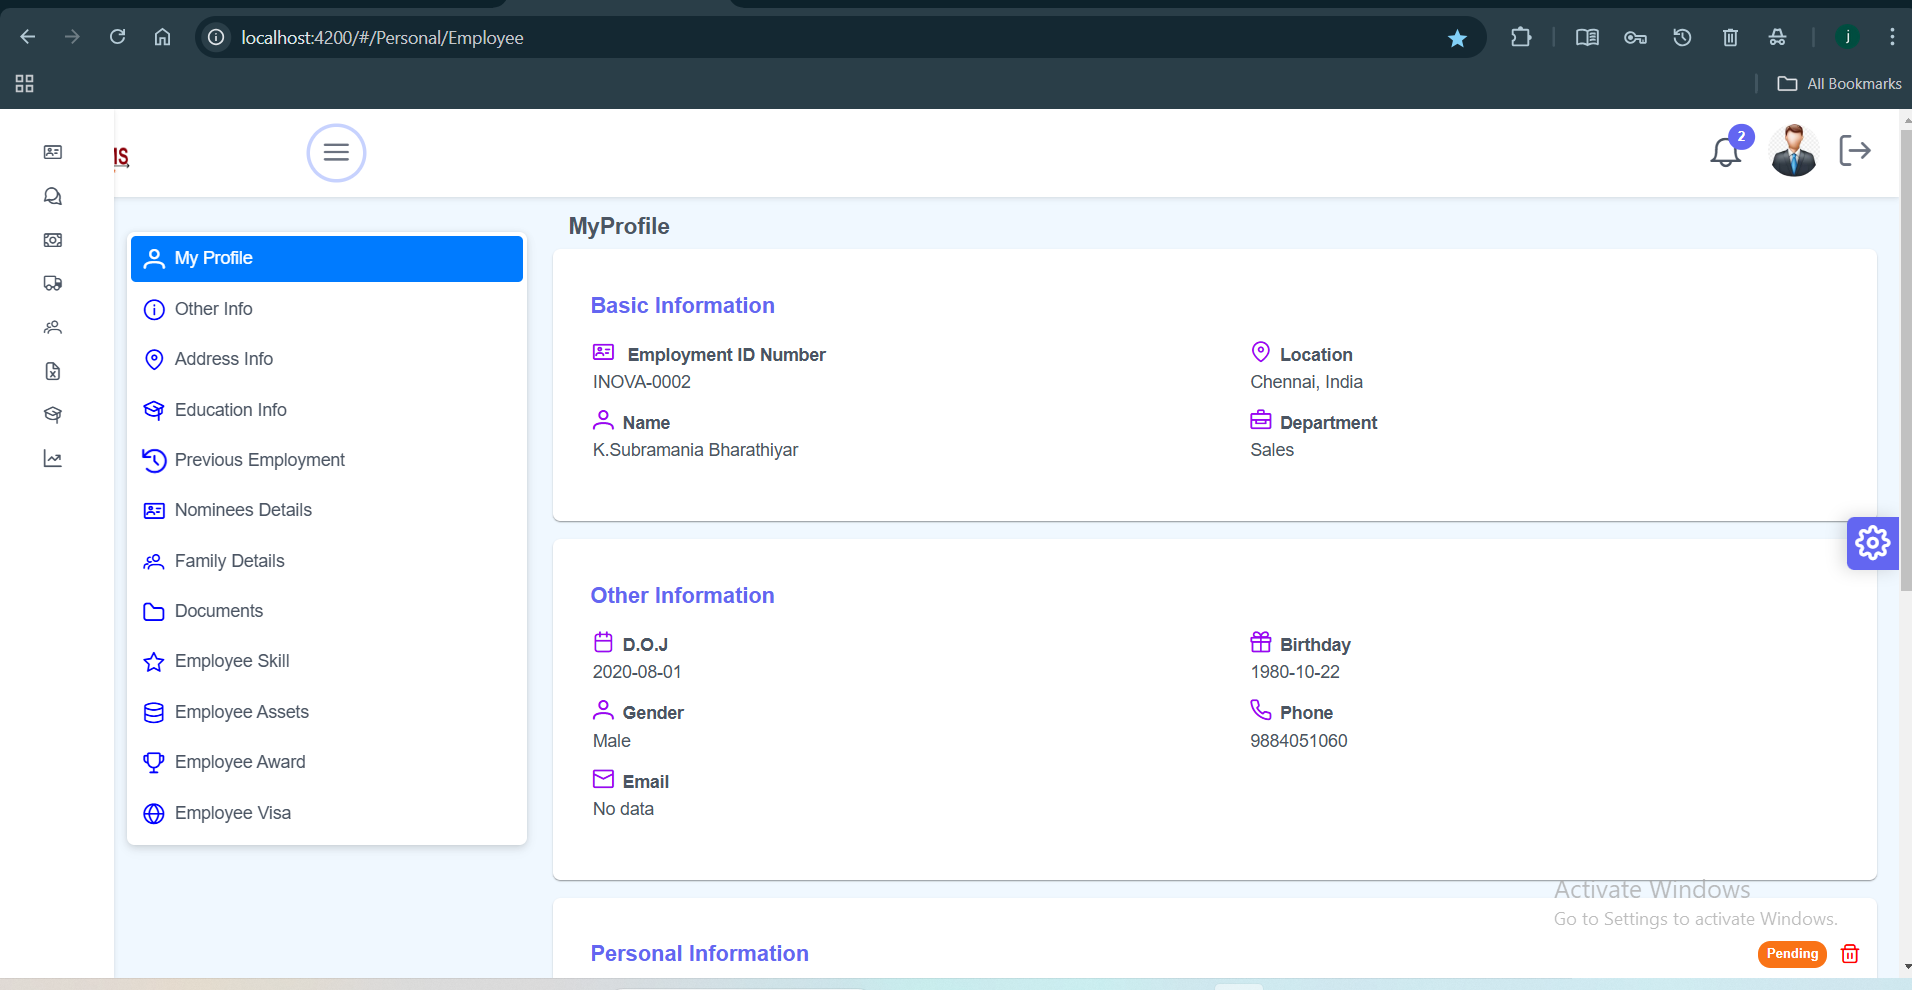
Task: Select Other Info menu item
Action: (x=213, y=309)
